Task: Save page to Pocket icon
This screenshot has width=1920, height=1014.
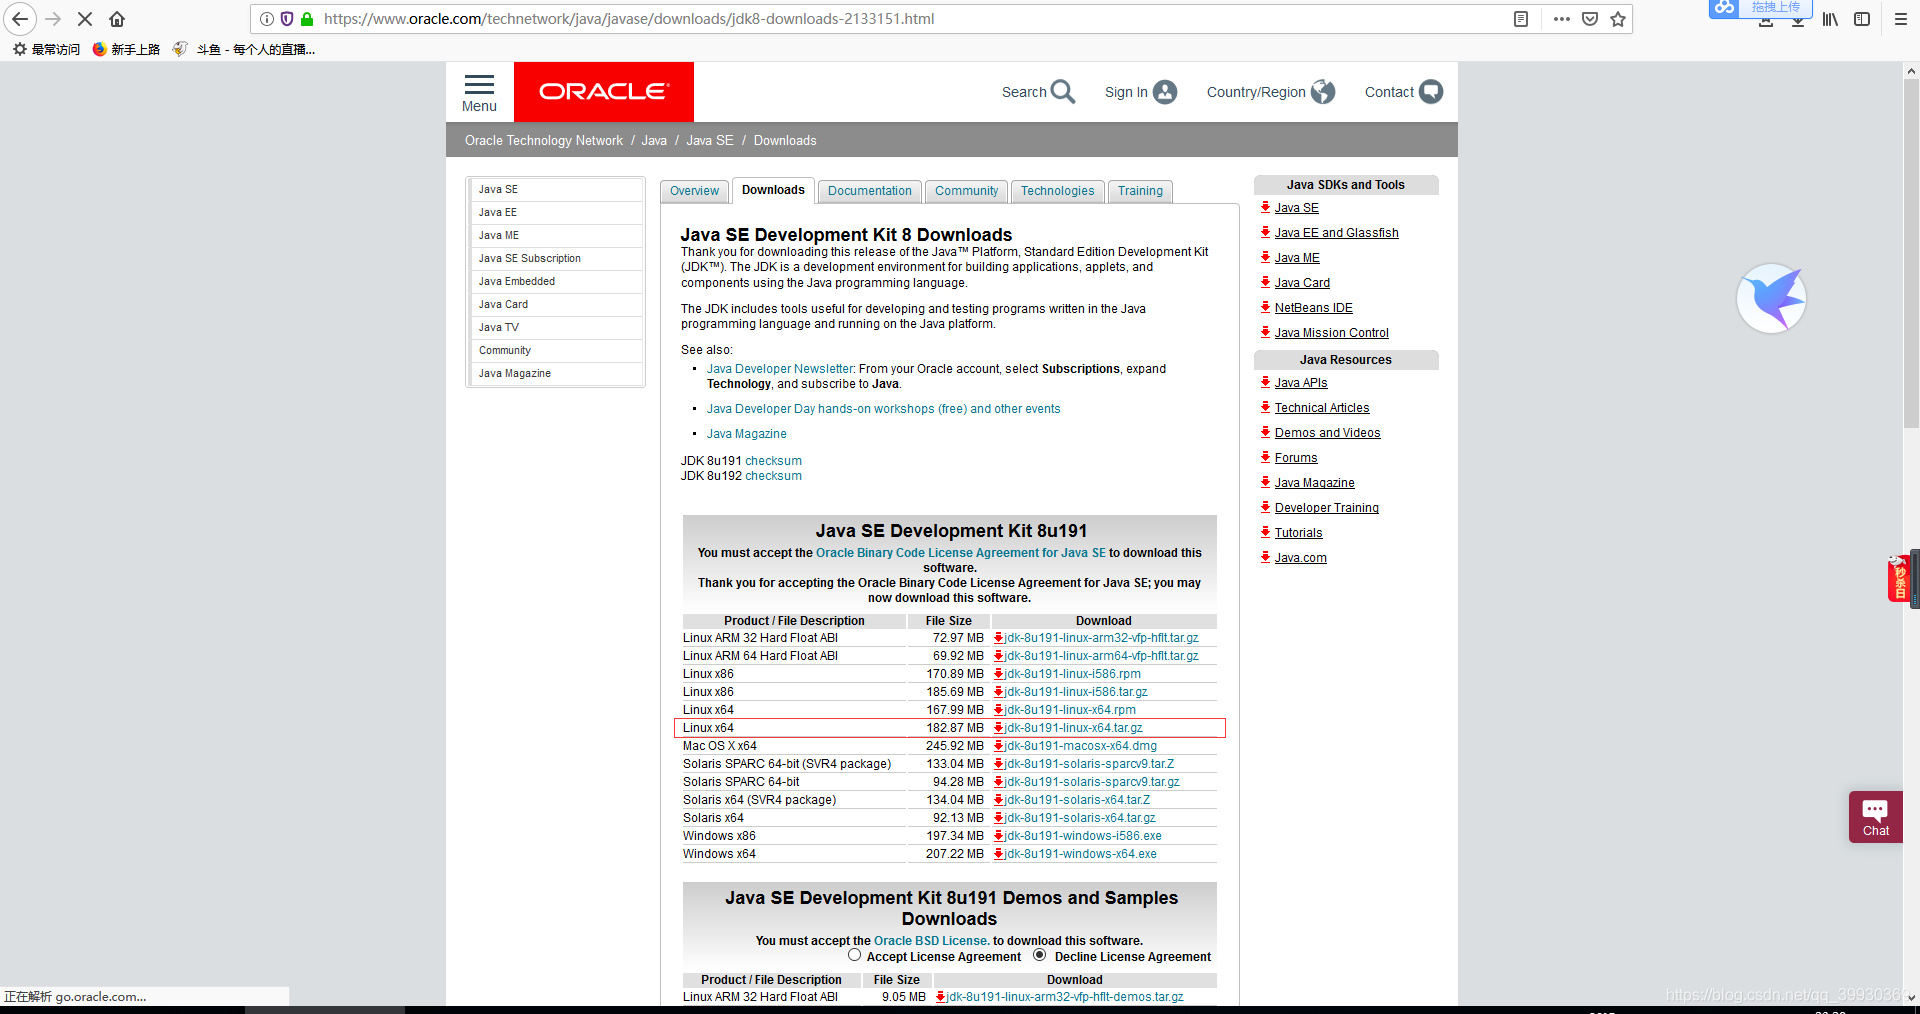Action: [x=1590, y=19]
